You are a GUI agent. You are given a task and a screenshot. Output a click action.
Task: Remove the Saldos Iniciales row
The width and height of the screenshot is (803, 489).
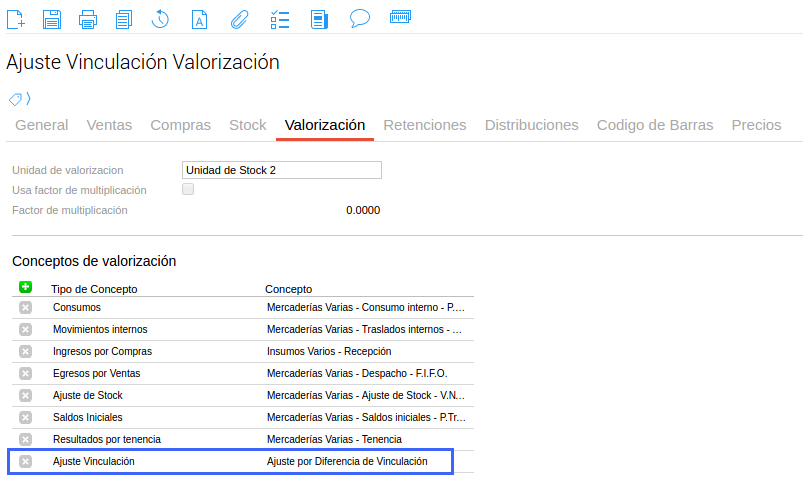tap(25, 417)
